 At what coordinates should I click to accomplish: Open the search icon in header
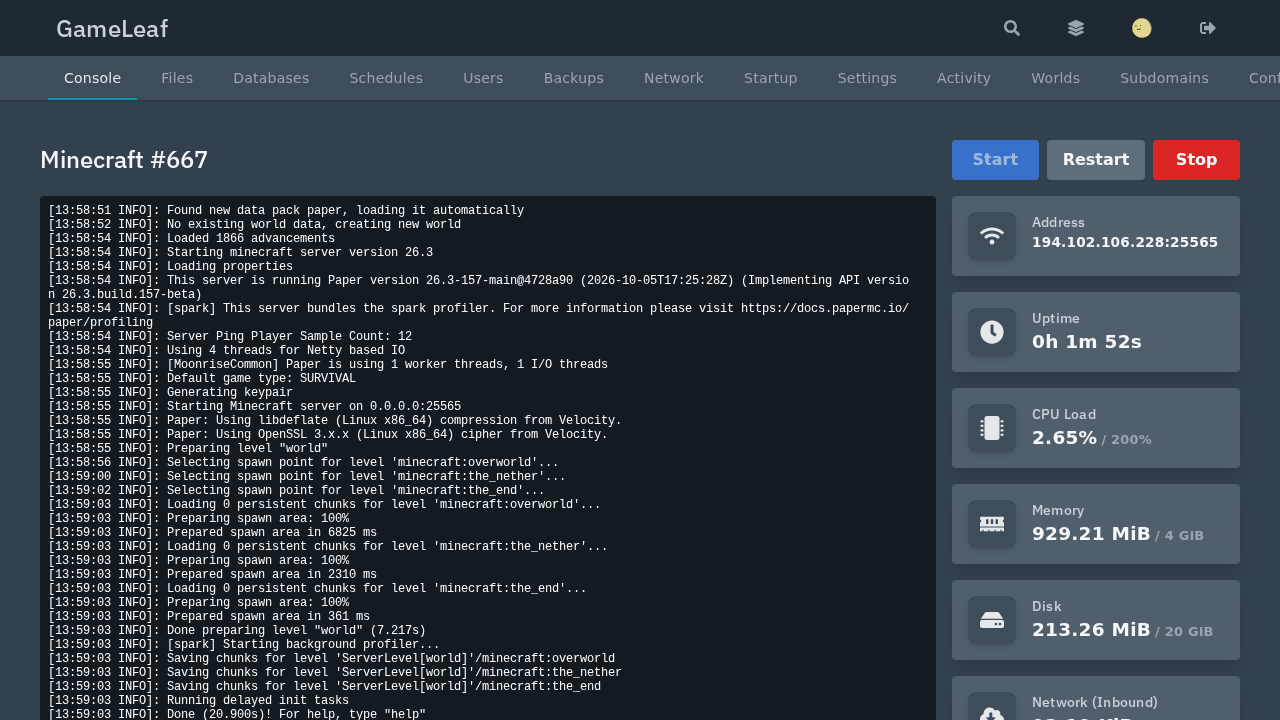tap(1012, 28)
